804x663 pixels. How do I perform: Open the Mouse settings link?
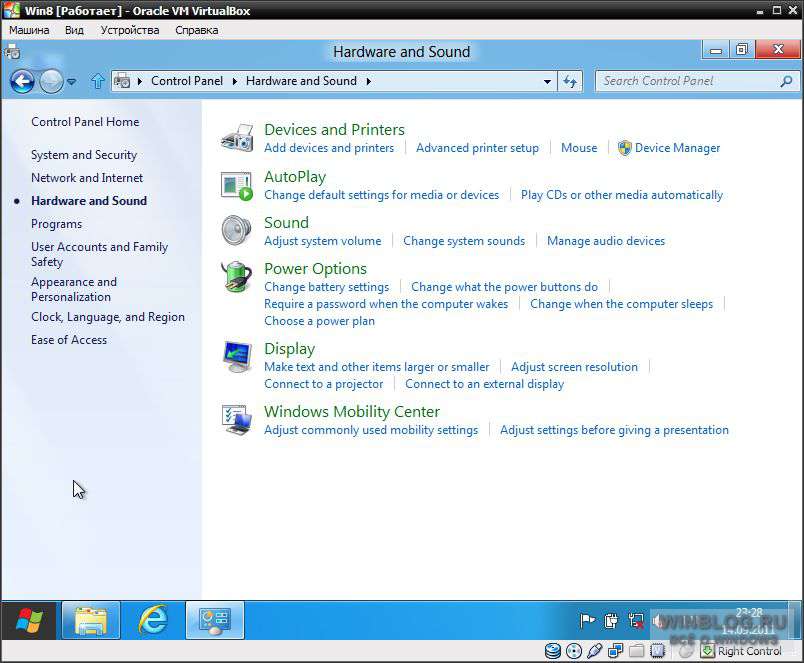[x=579, y=148]
